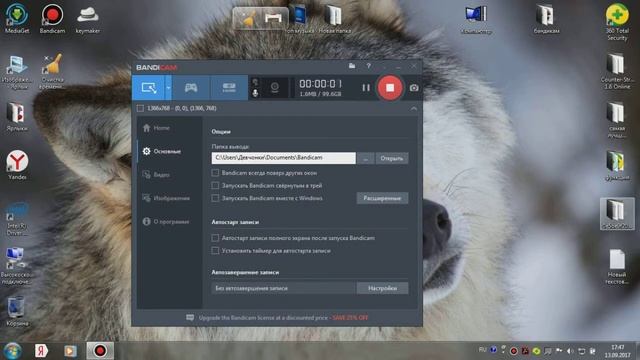Enable timer for autostart recording checkbox
Screen dimensions: 640x360
[x=215, y=251]
